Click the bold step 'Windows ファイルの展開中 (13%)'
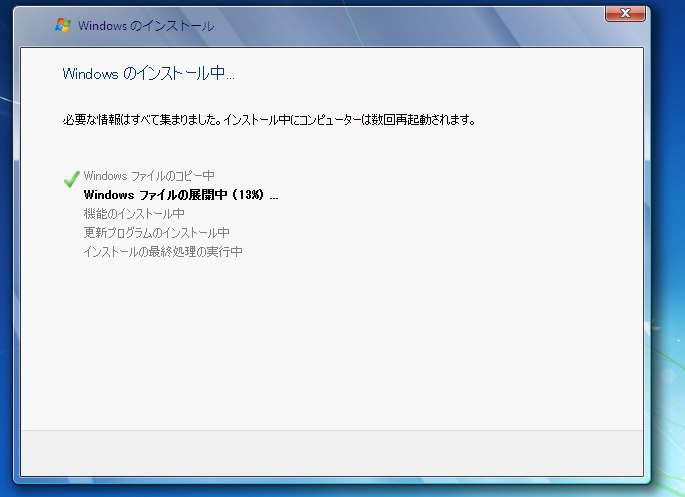 pos(181,195)
